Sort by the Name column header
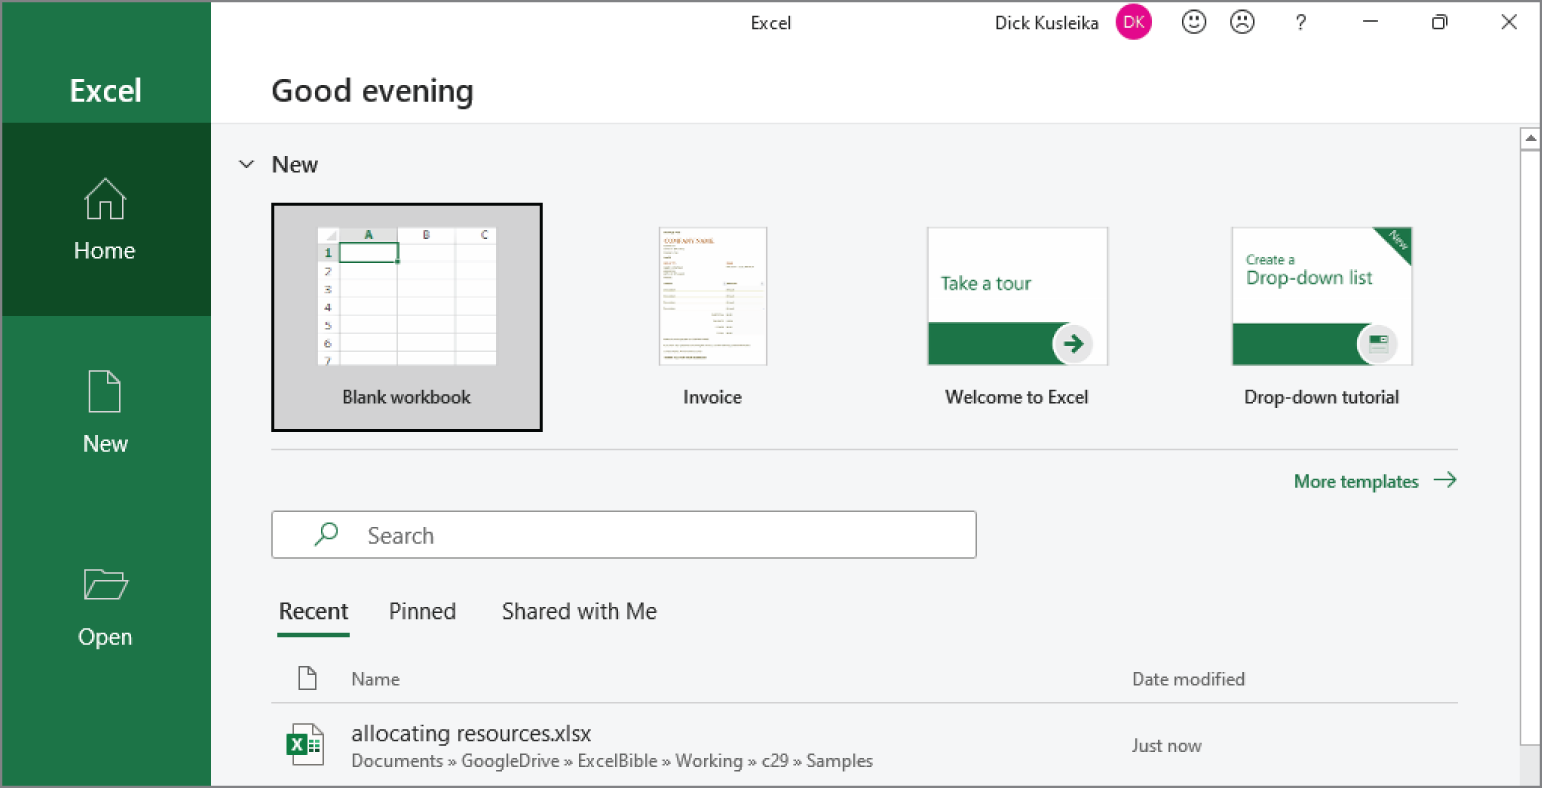The width and height of the screenshot is (1542, 788). point(375,679)
